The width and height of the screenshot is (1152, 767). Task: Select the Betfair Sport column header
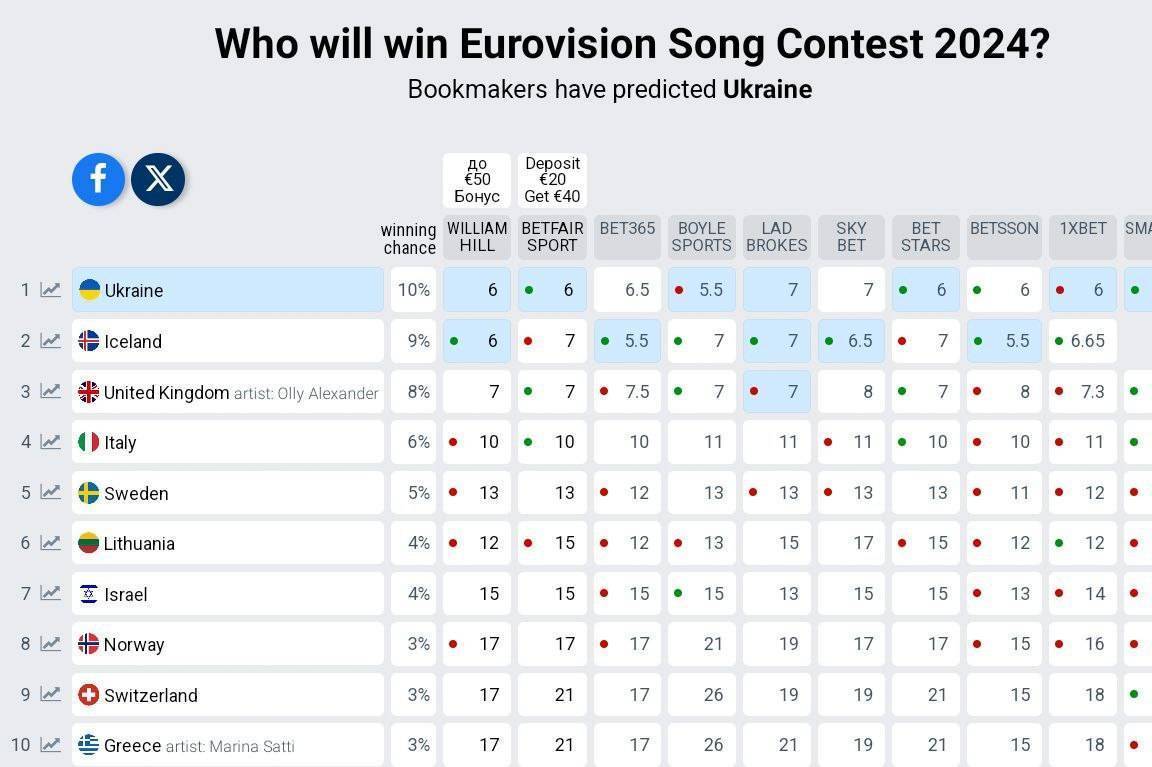pyautogui.click(x=552, y=237)
